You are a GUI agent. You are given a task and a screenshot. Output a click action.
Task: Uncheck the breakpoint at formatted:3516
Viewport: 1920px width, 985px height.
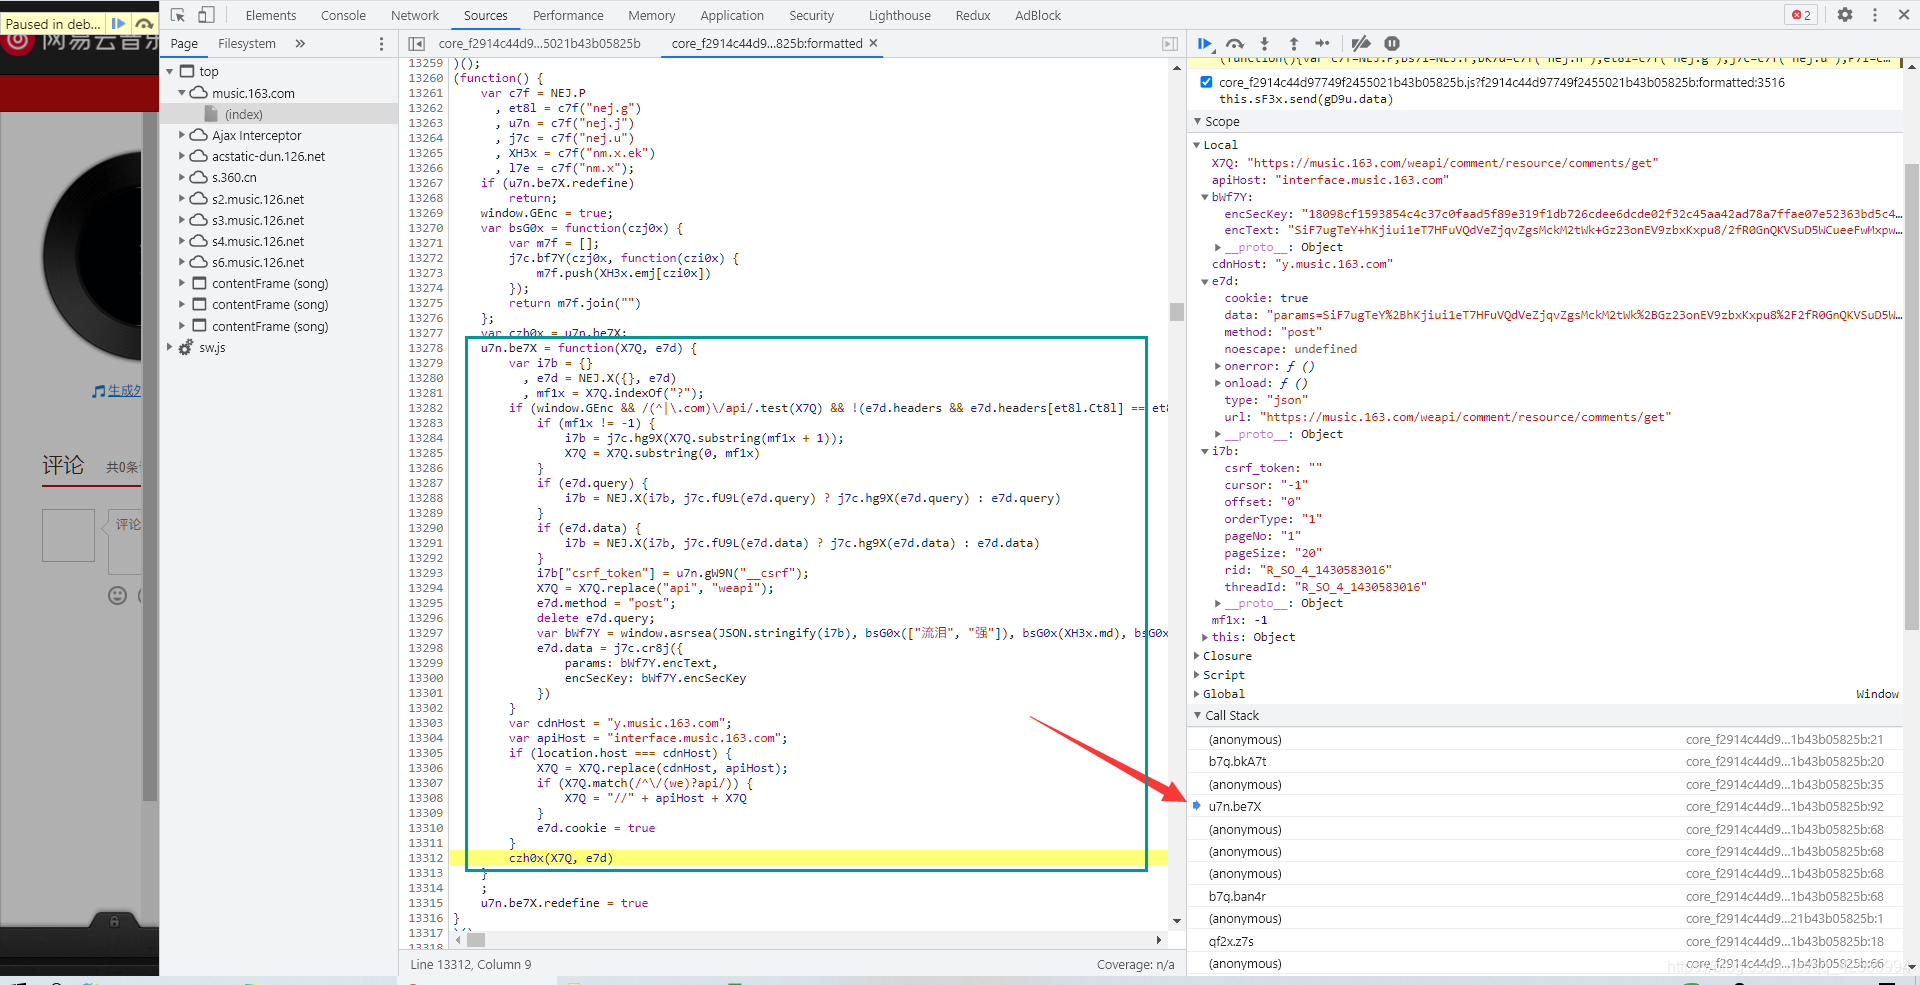pyautogui.click(x=1206, y=82)
